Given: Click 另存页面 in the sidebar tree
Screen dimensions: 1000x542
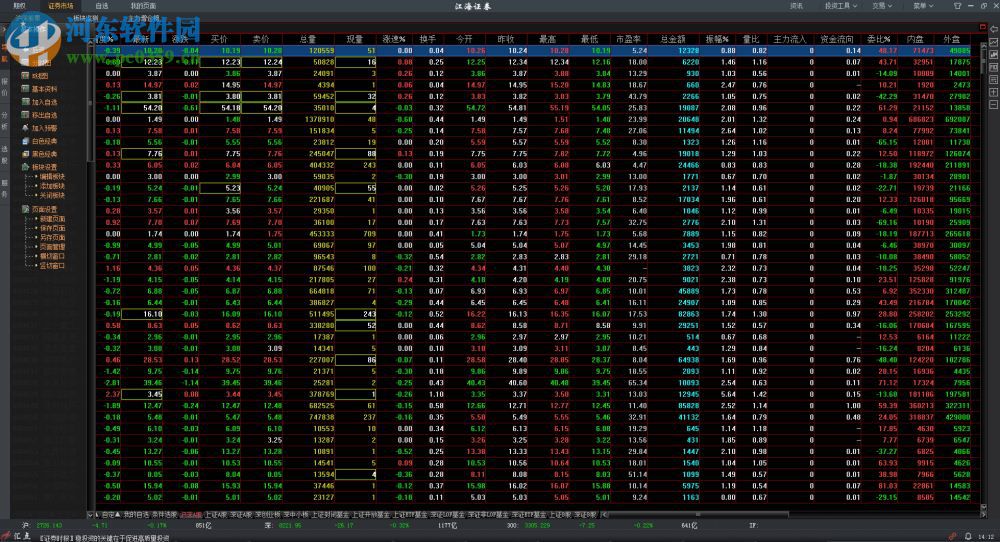Looking at the screenshot, I should (52, 237).
